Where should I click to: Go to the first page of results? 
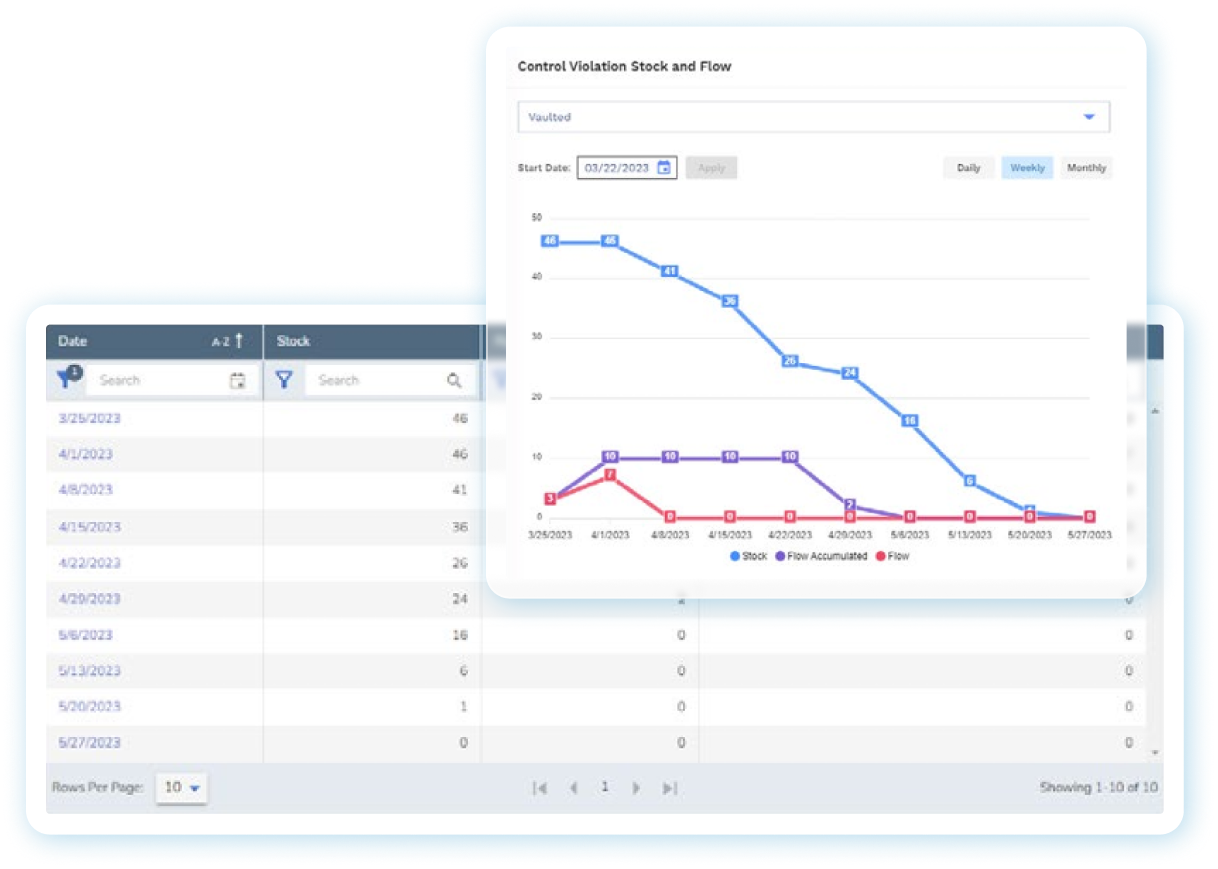pyautogui.click(x=540, y=788)
